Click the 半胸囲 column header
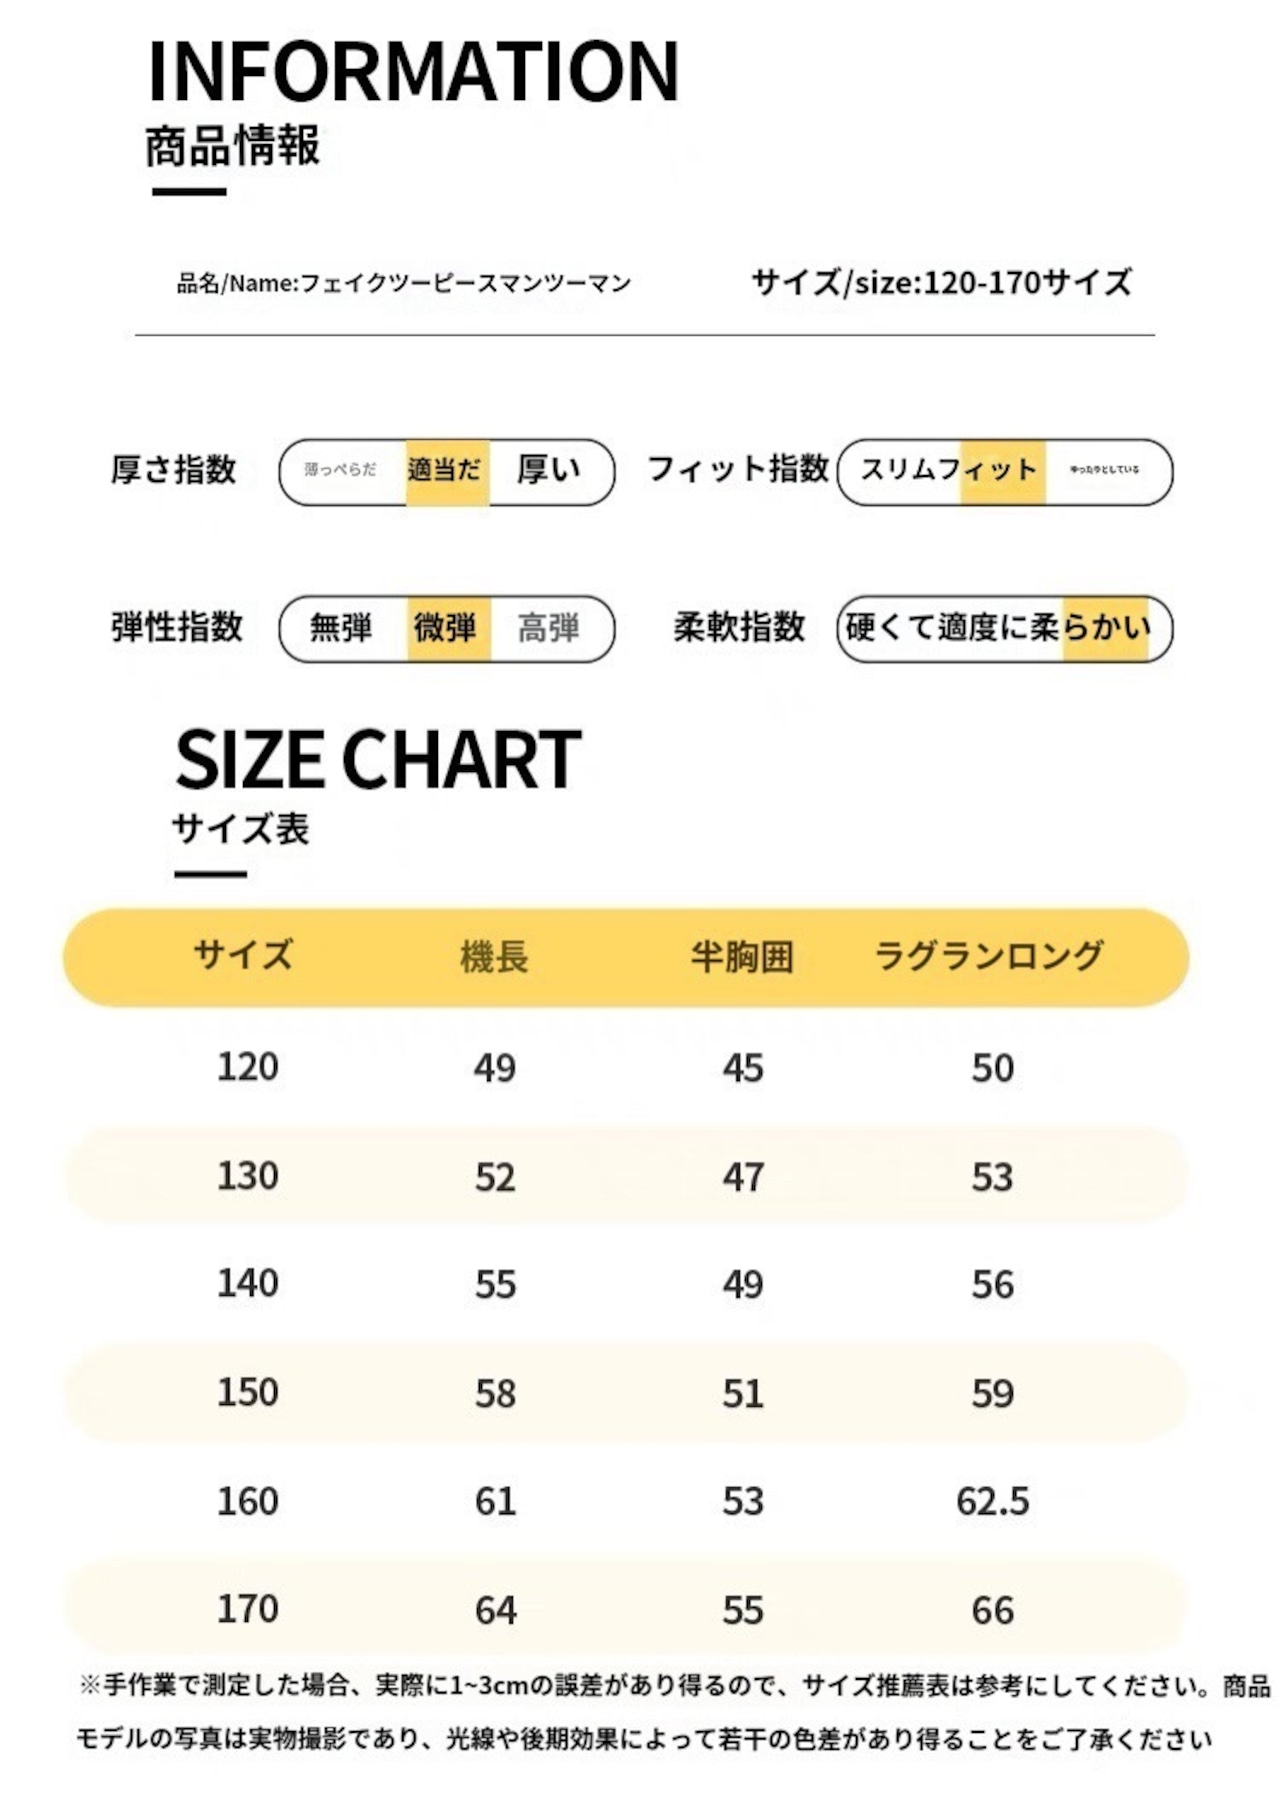This screenshot has width=1280, height=1807. (742, 957)
